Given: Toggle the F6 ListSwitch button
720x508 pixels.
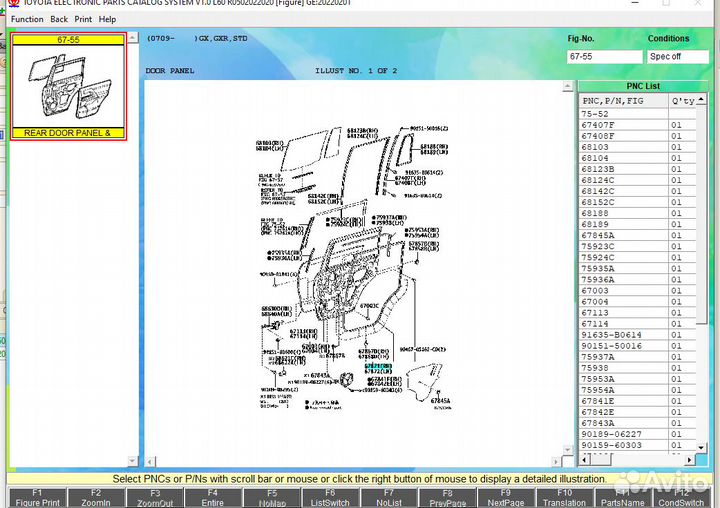Looking at the screenshot, I should click(x=330, y=497).
